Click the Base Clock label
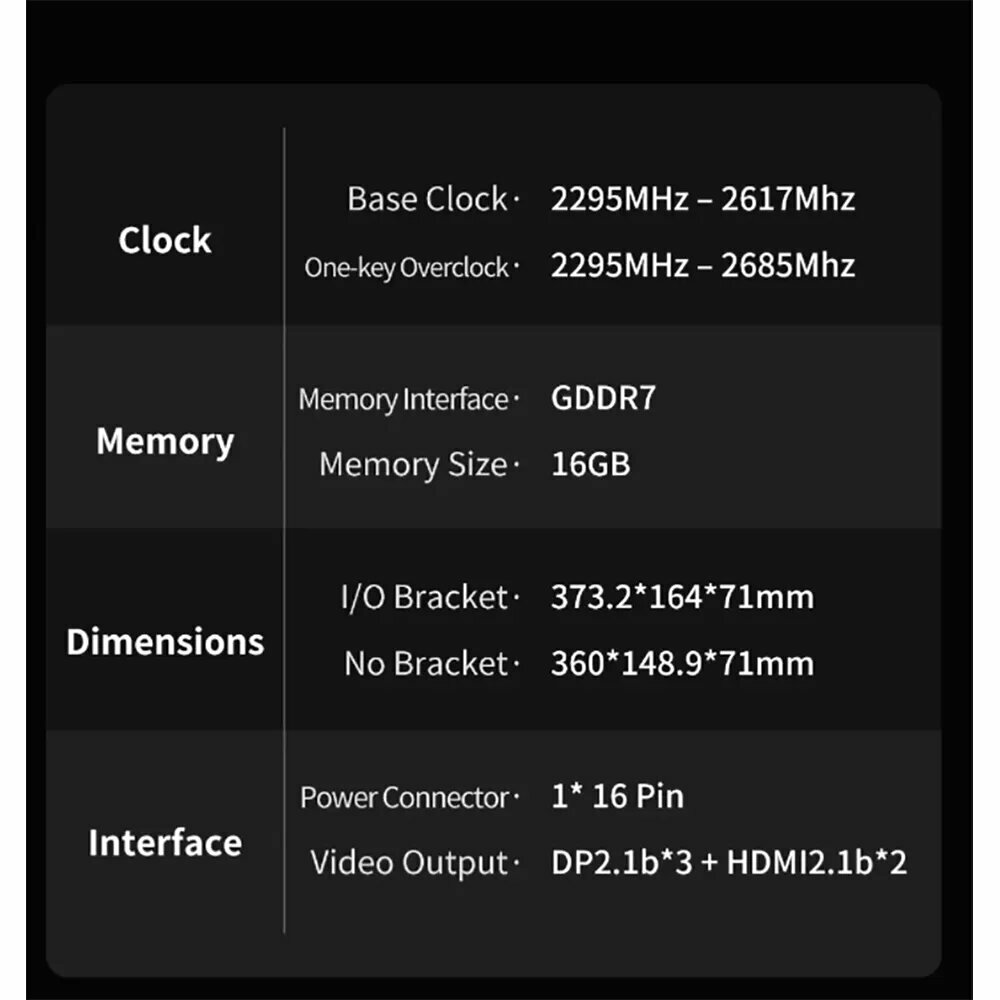The image size is (1000, 1000). (x=427, y=199)
